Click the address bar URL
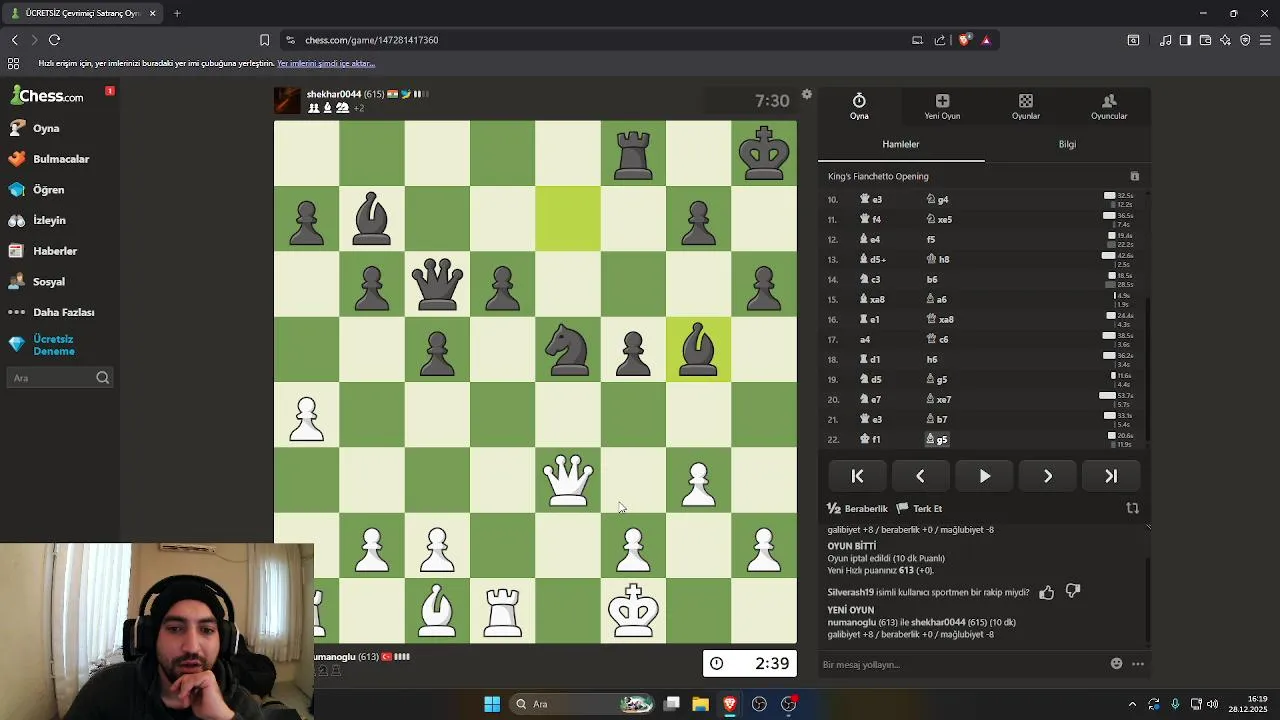This screenshot has width=1280, height=720. click(x=372, y=40)
